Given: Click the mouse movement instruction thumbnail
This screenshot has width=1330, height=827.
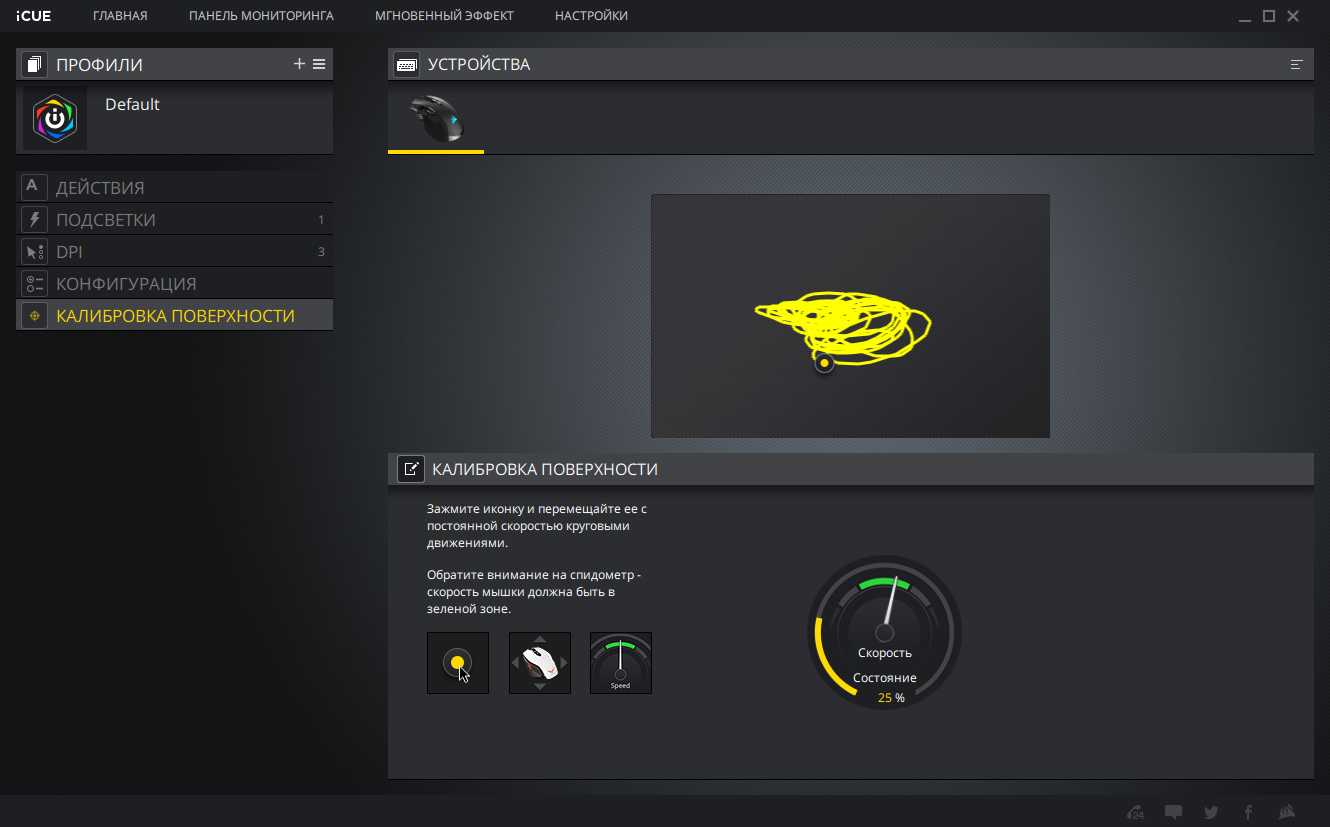Looking at the screenshot, I should point(540,663).
